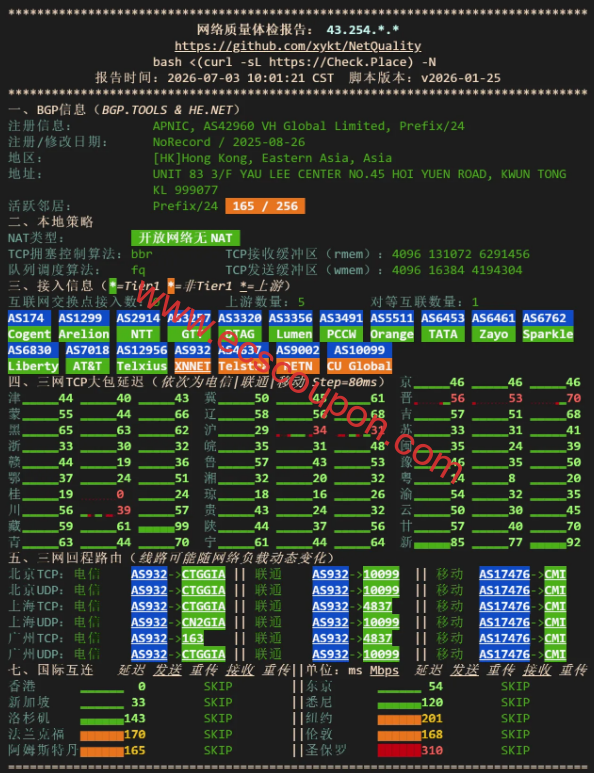Image resolution: width=594 pixels, height=773 pixels.
Task: Select the fq queue scheduler value
Action: [139, 270]
